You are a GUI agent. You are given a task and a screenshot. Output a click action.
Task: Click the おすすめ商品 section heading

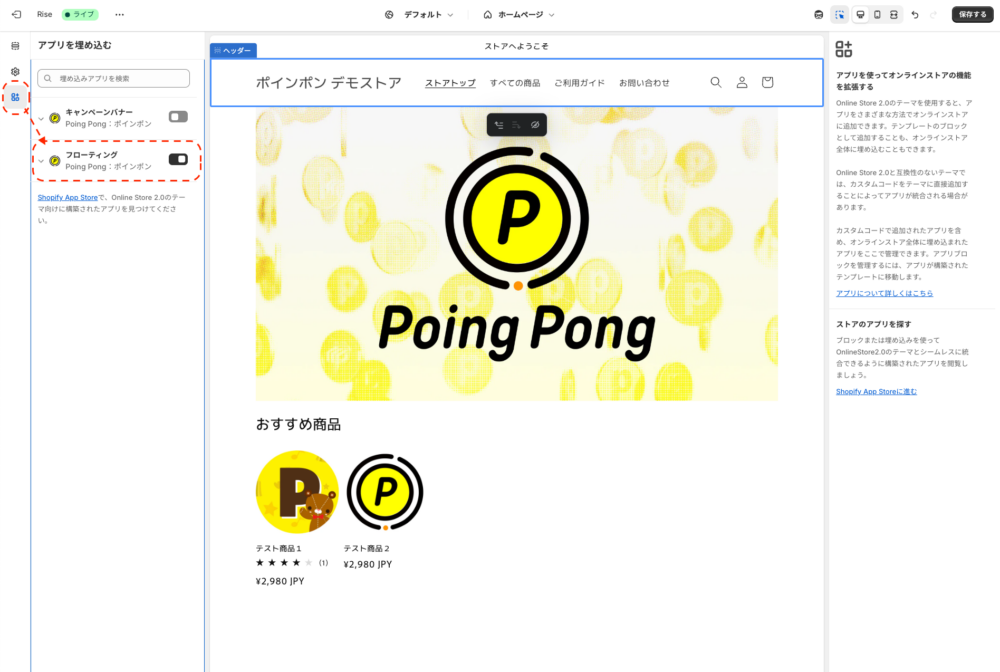pos(298,425)
